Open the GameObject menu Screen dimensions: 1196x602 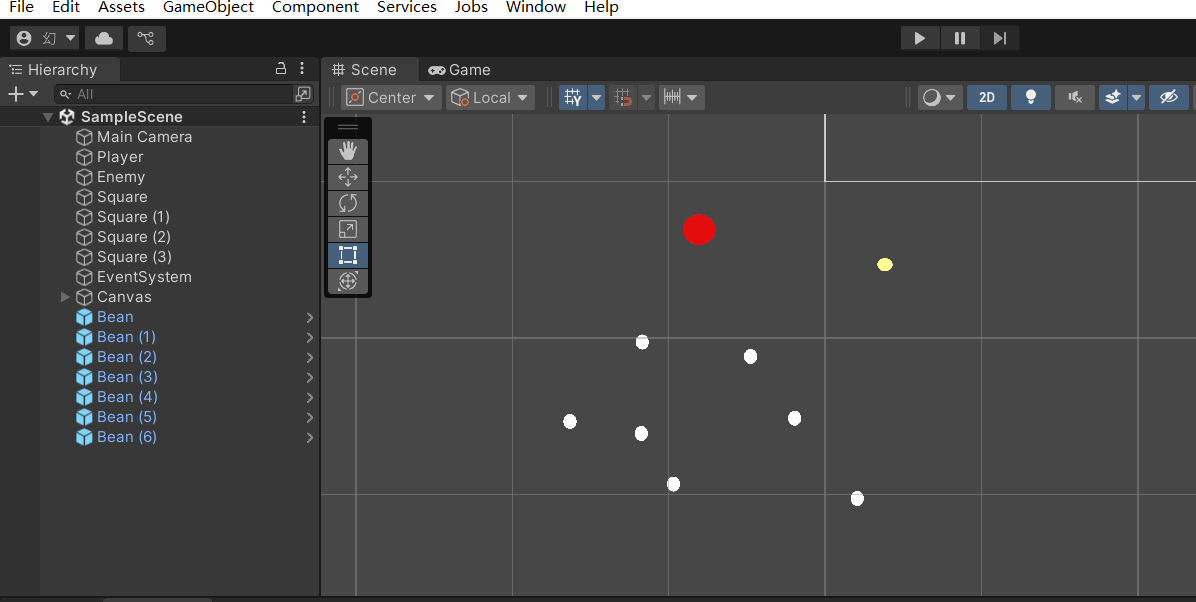(x=208, y=7)
